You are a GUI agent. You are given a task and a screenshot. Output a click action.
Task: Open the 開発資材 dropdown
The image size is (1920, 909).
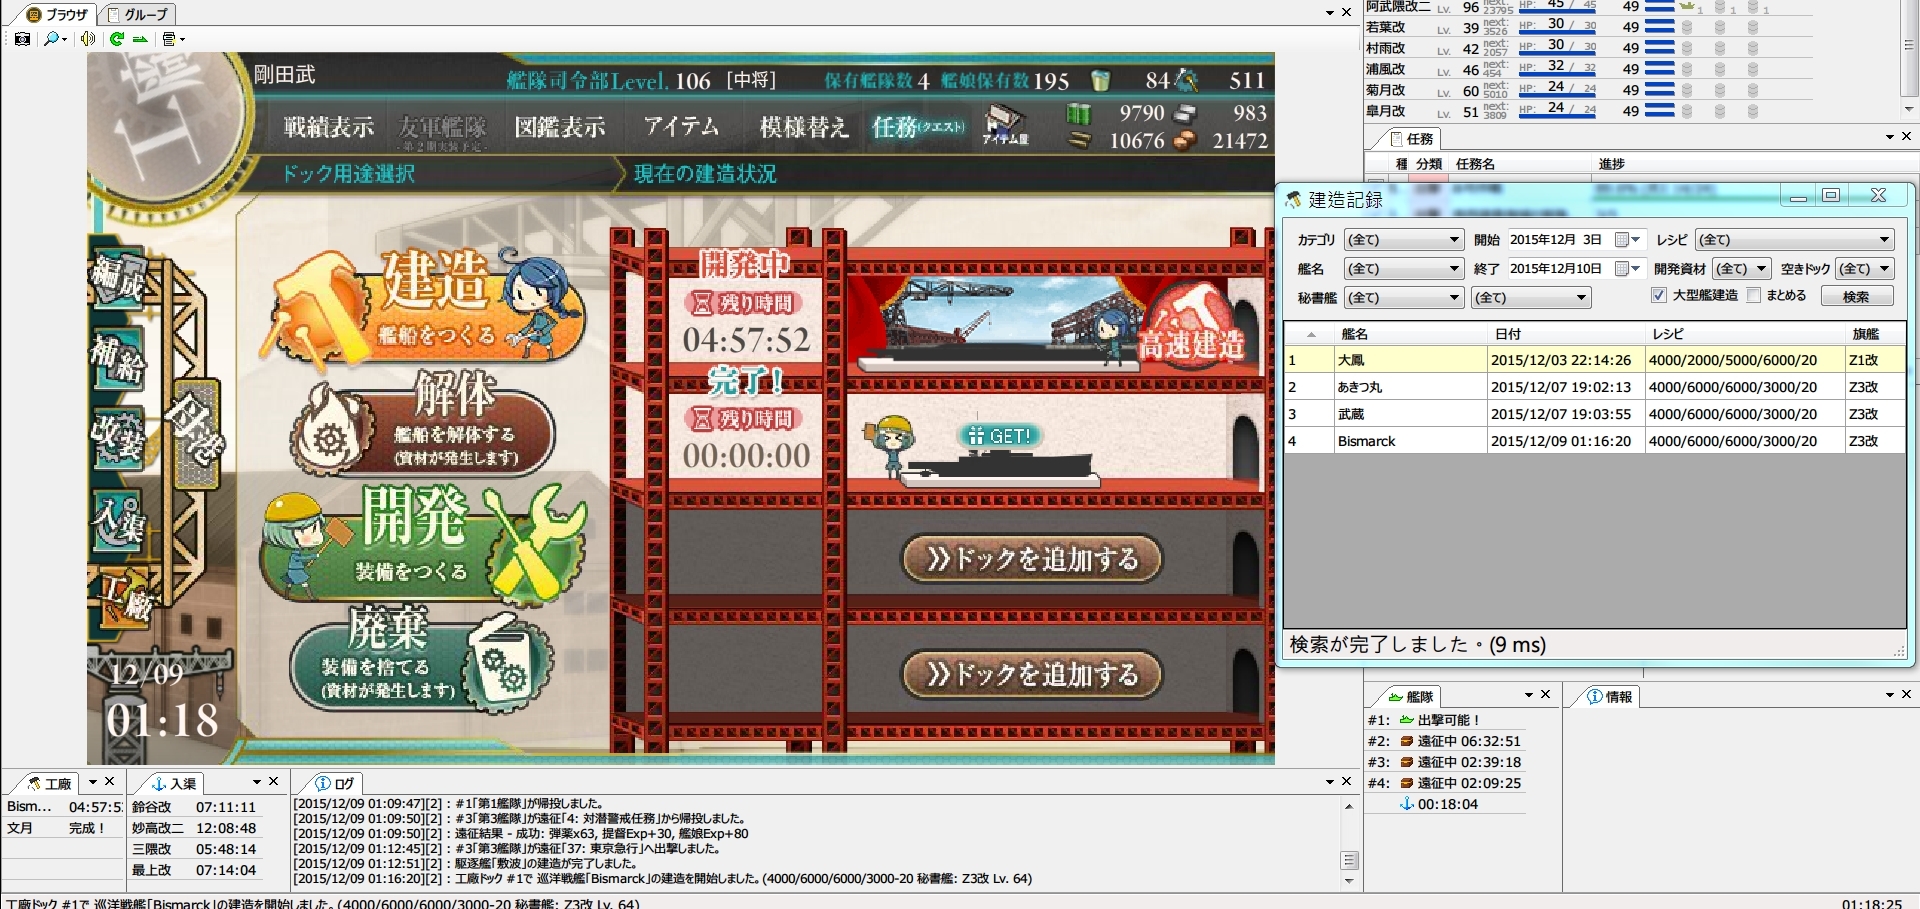pyautogui.click(x=1741, y=269)
